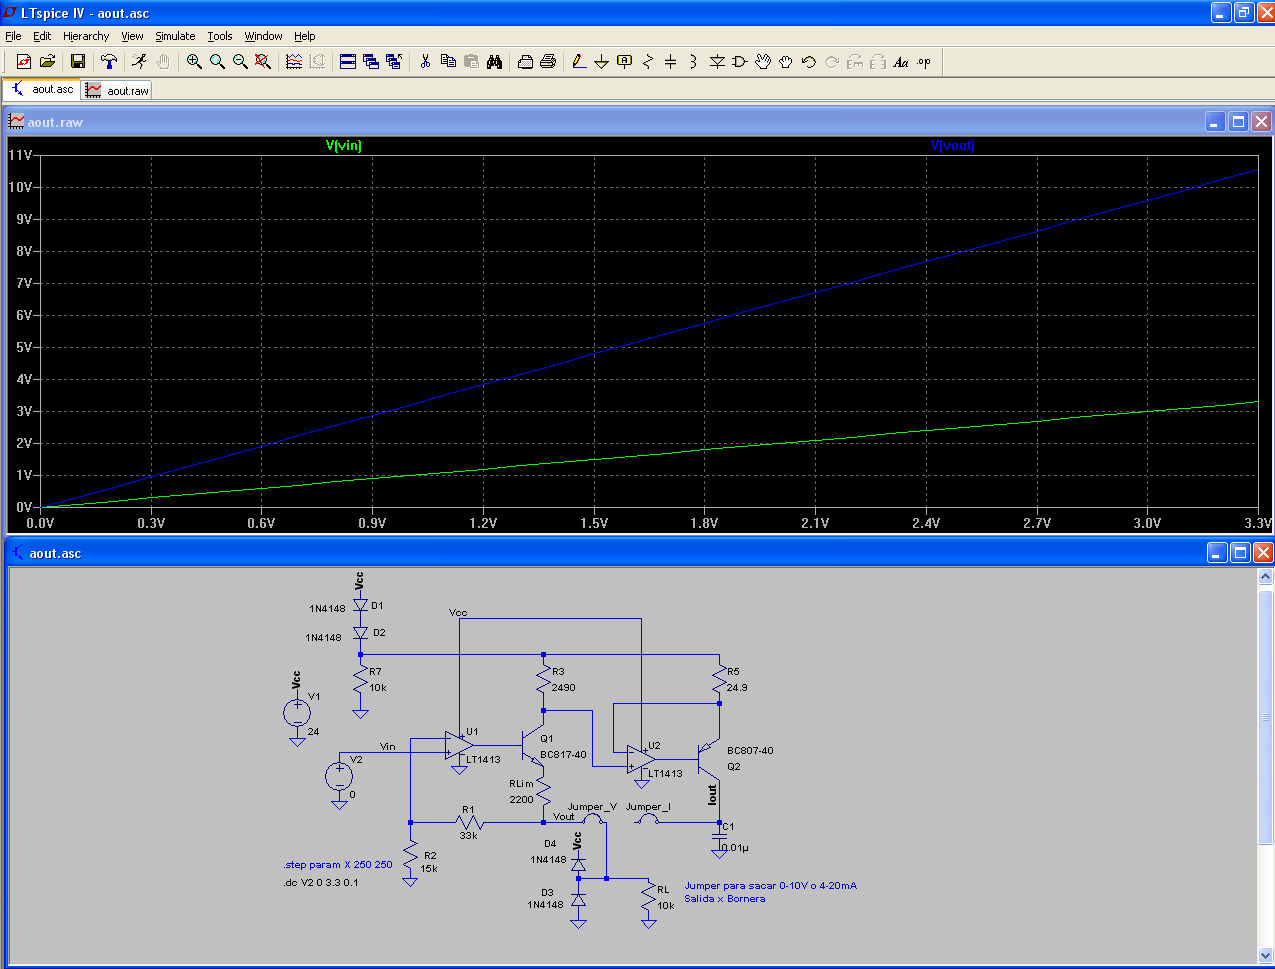1275x969 pixels.
Task: Click the V(vin) trace label
Action: click(344, 145)
